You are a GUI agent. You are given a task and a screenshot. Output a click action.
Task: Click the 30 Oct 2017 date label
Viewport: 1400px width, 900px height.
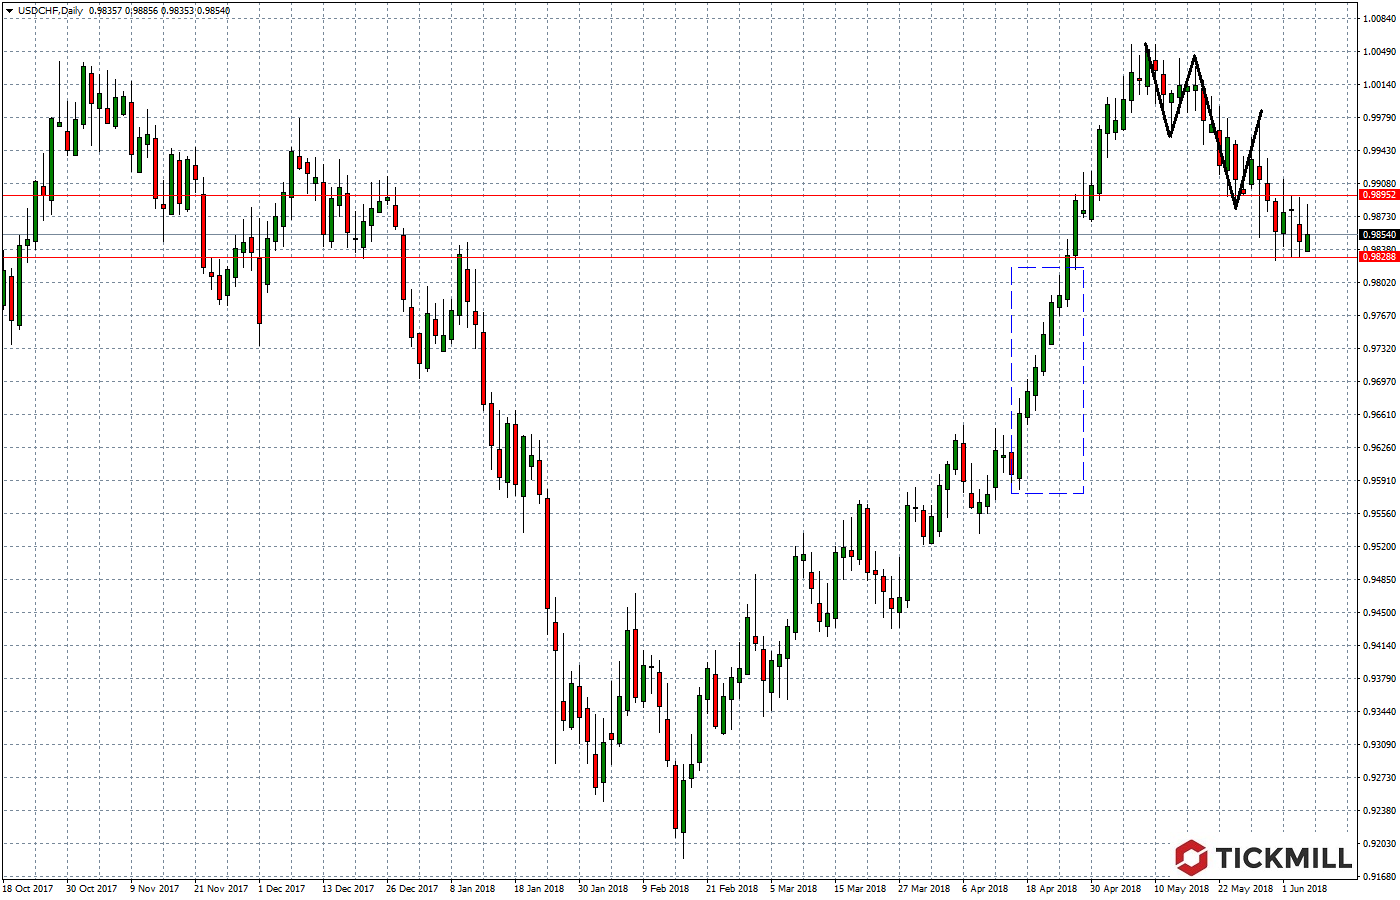92,888
